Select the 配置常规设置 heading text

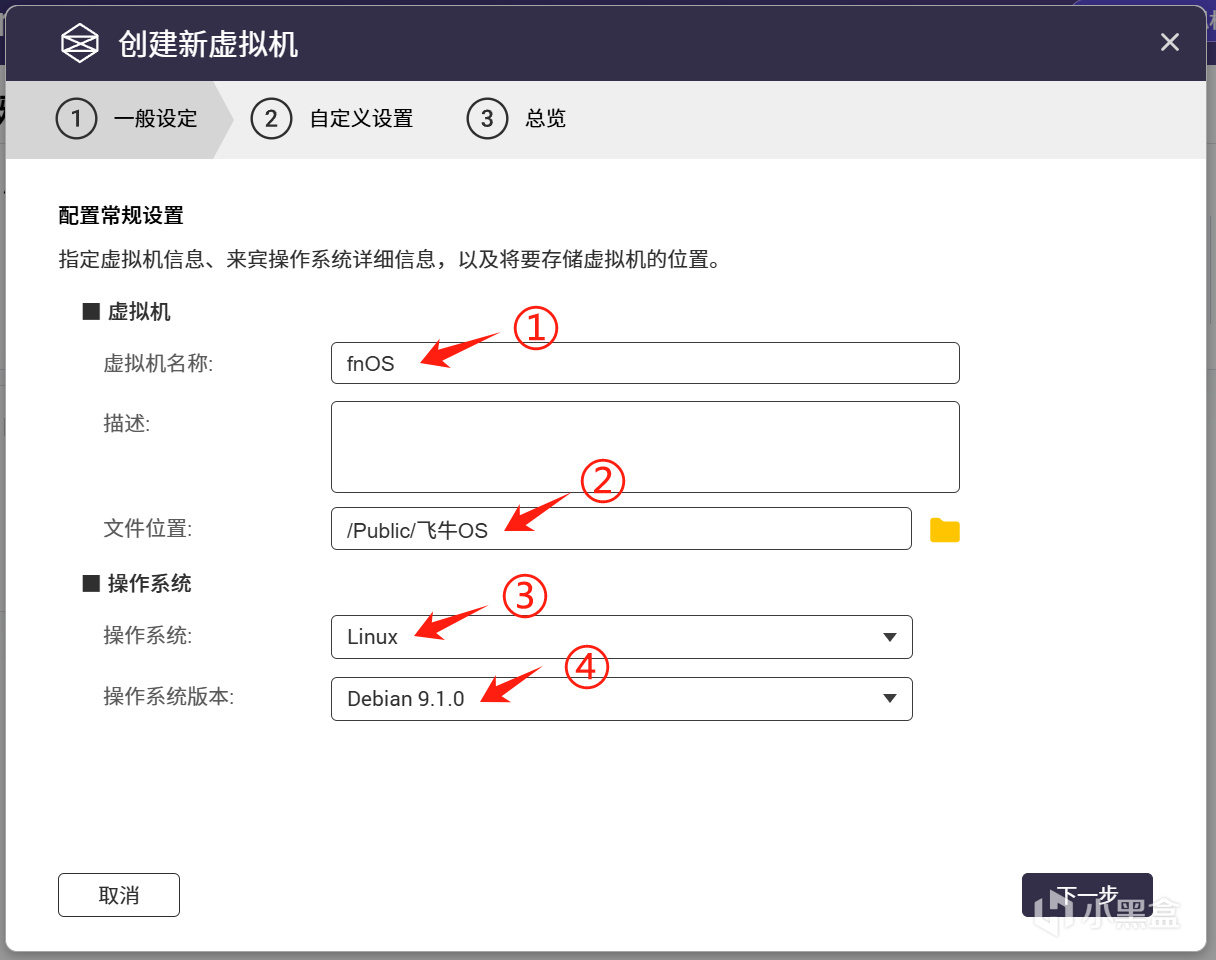click(121, 216)
